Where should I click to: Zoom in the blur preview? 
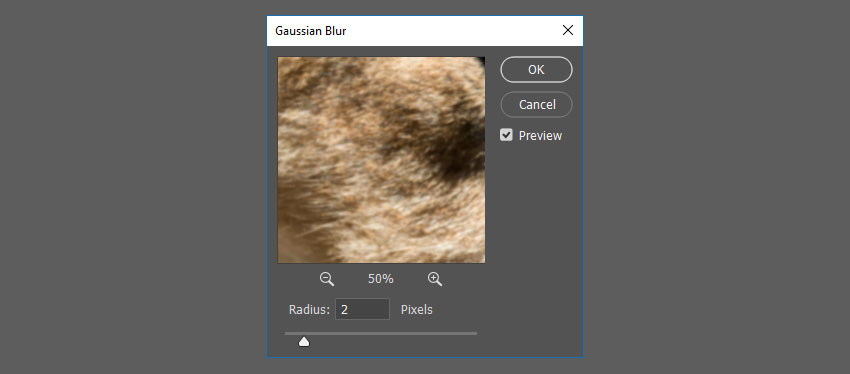coord(435,279)
